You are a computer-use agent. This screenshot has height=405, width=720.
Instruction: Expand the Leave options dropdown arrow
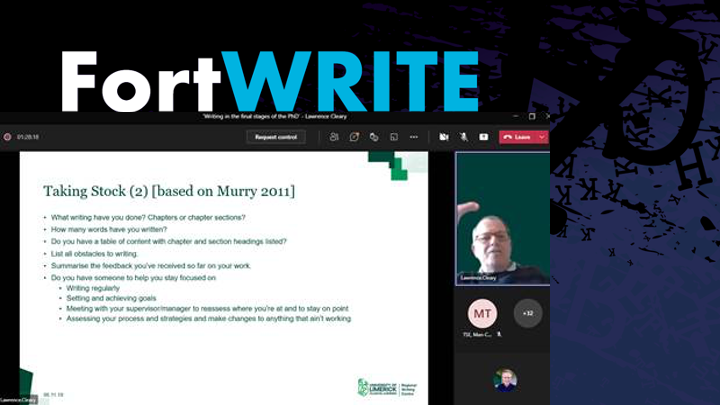click(542, 137)
